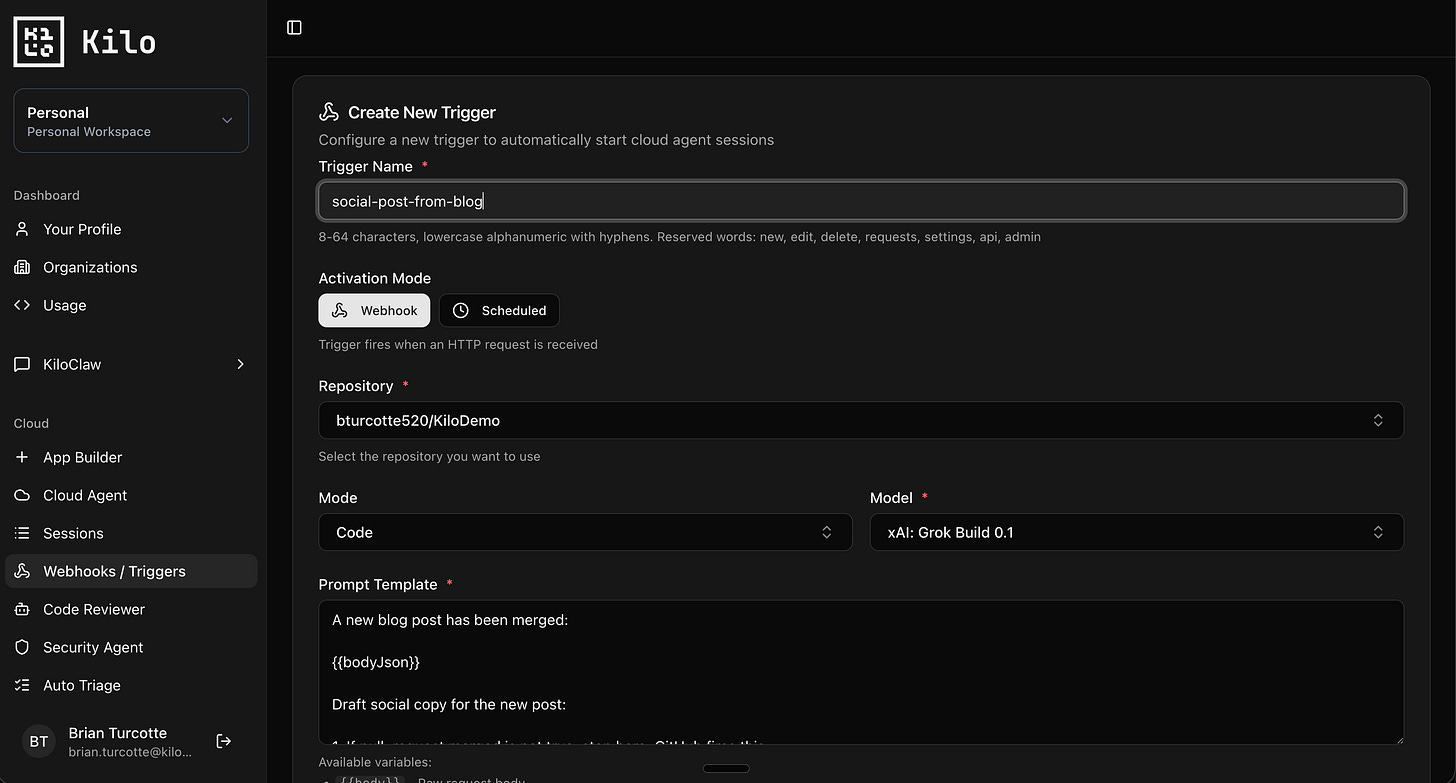Open the Personal Workspace switcher
This screenshot has height=783, width=1456.
pyautogui.click(x=131, y=121)
